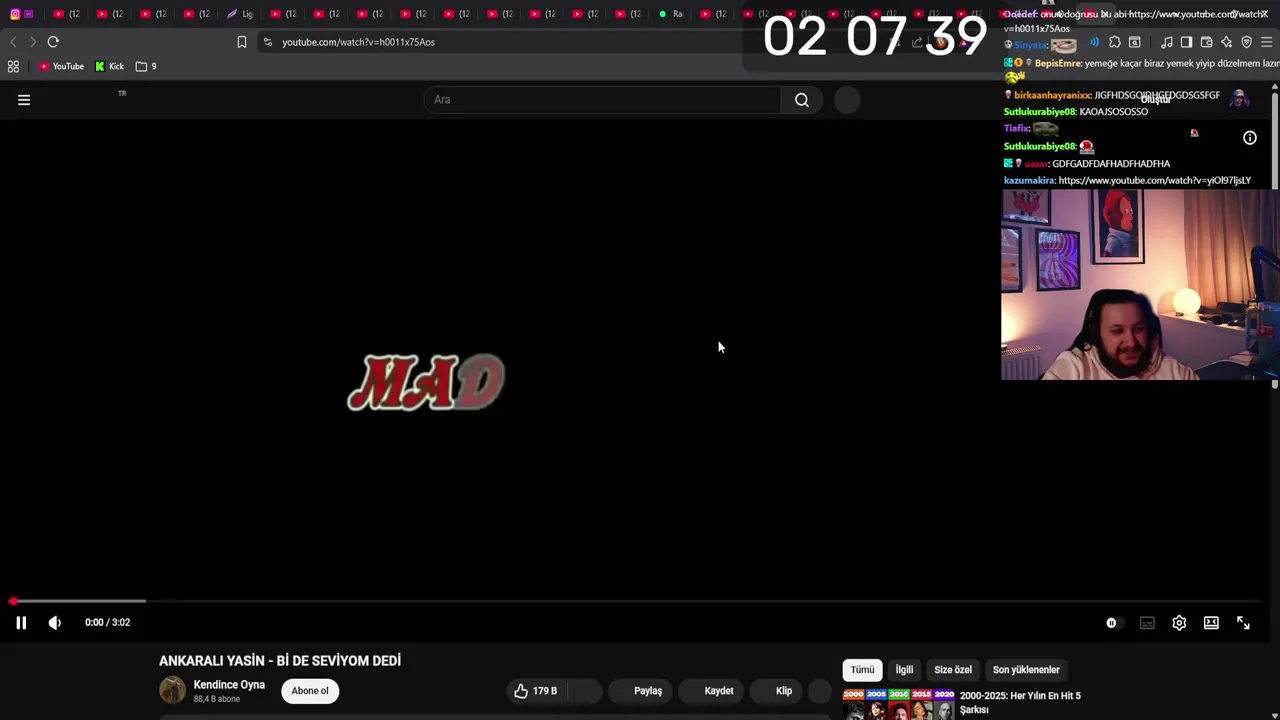This screenshot has height=720, width=1280.
Task: Click the video title 'ANKARALI YASİN - Bİ DE SEVİYOM DEDİ'
Action: click(x=280, y=661)
